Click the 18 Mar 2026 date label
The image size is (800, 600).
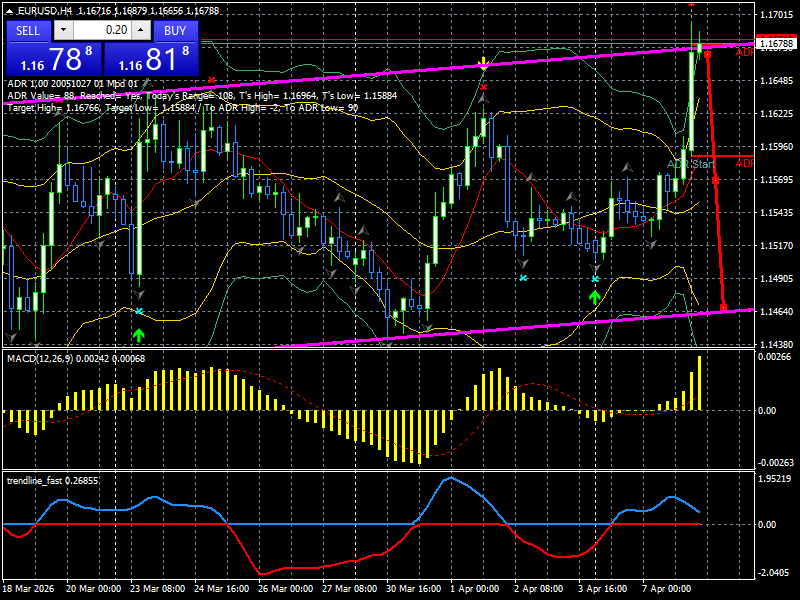point(28,589)
